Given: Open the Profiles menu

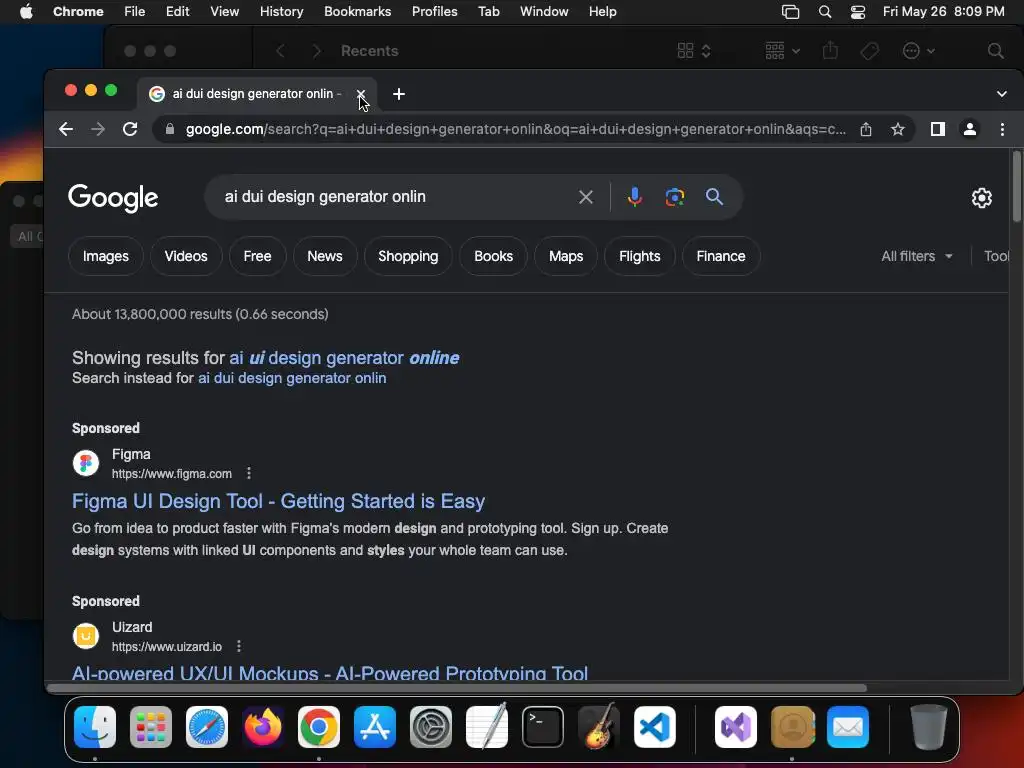Looking at the screenshot, I should [x=434, y=12].
